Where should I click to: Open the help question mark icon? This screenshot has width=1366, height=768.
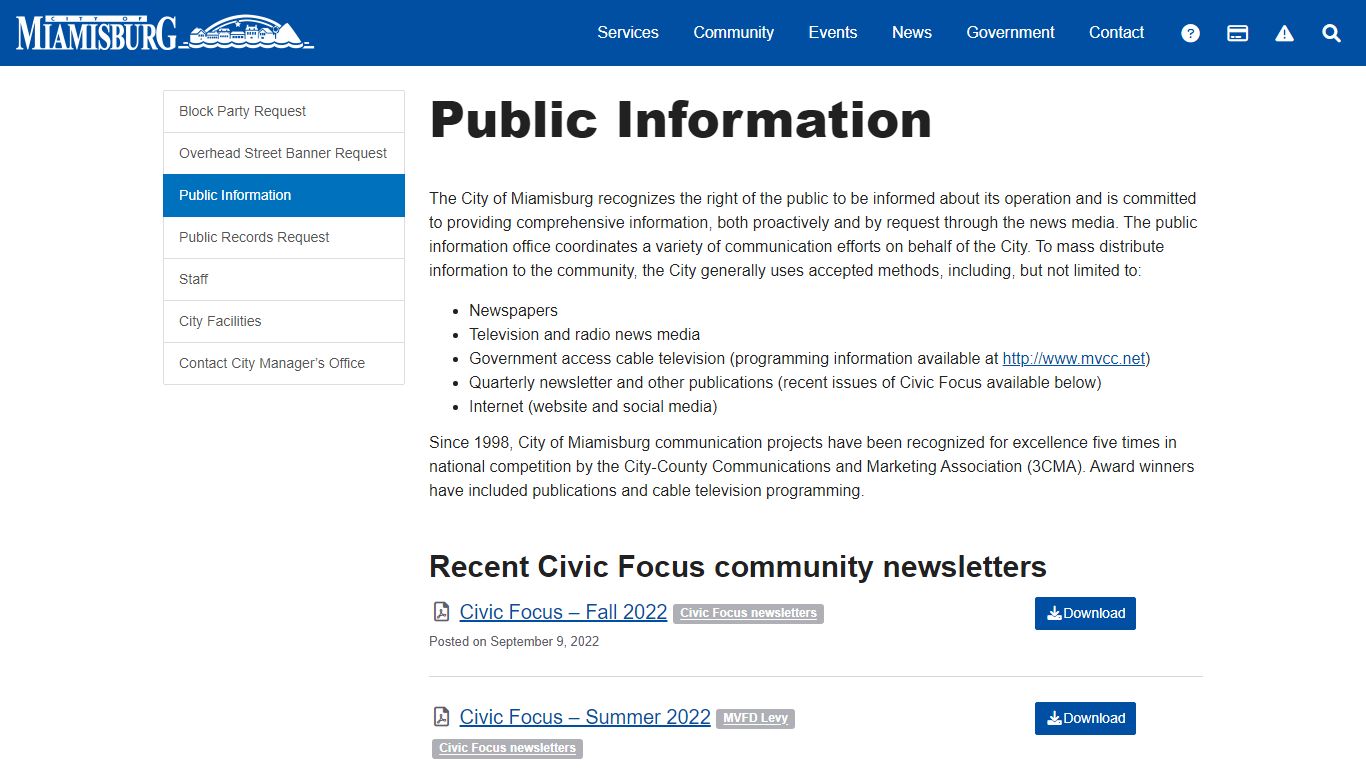click(x=1190, y=33)
